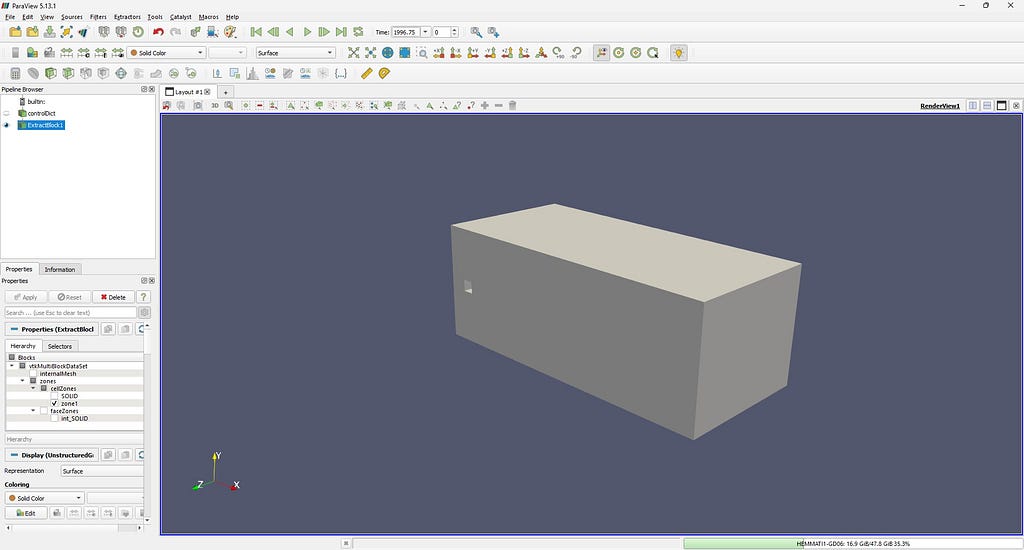Apply the Slice filter icon

coord(68,73)
